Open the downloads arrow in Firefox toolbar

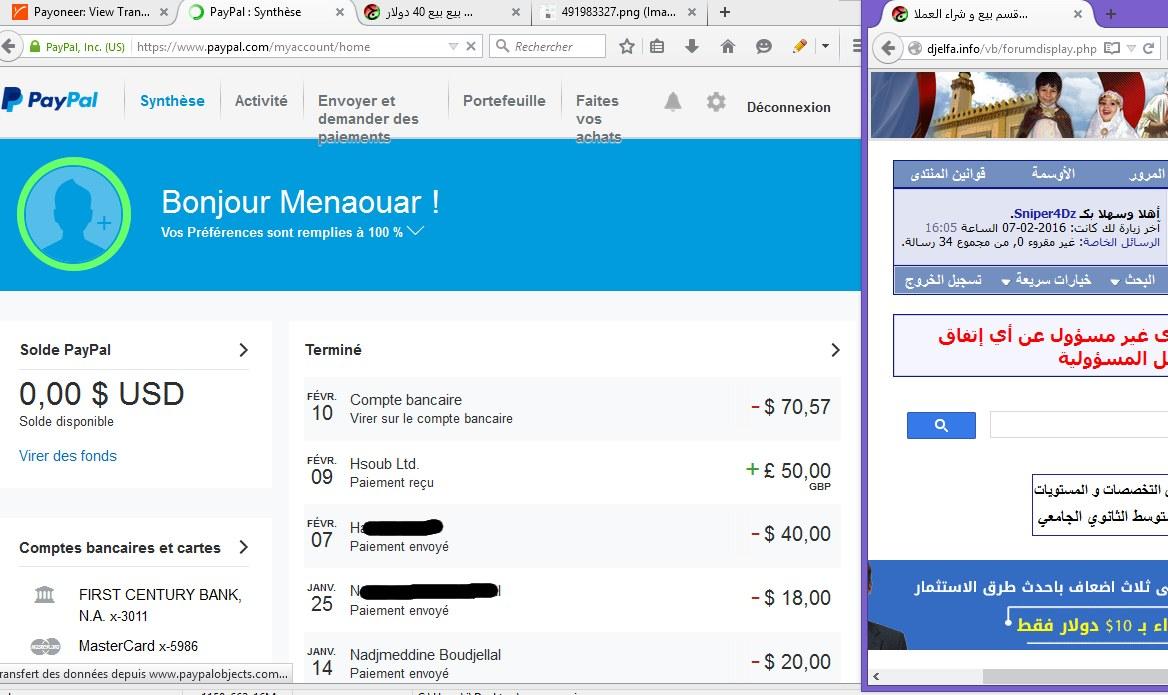pos(692,46)
